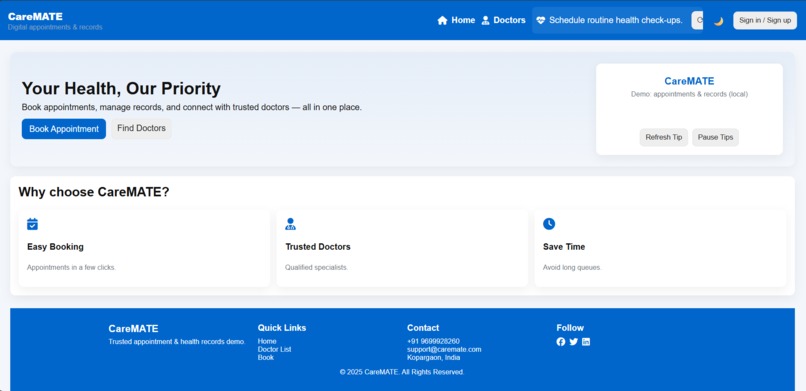Click the 'Schedule routine health check-ups.' tip text
Image resolution: width=806 pixels, height=391 pixels.
coord(616,21)
